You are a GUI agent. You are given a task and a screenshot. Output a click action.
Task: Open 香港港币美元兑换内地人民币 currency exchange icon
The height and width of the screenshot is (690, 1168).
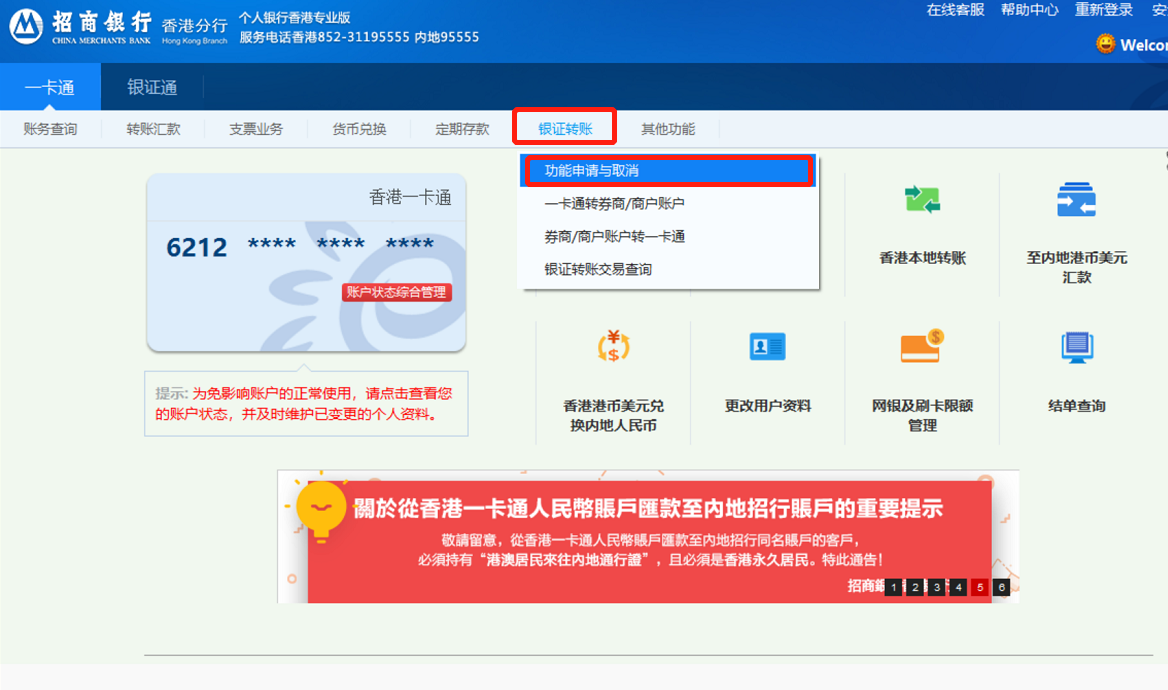click(613, 346)
